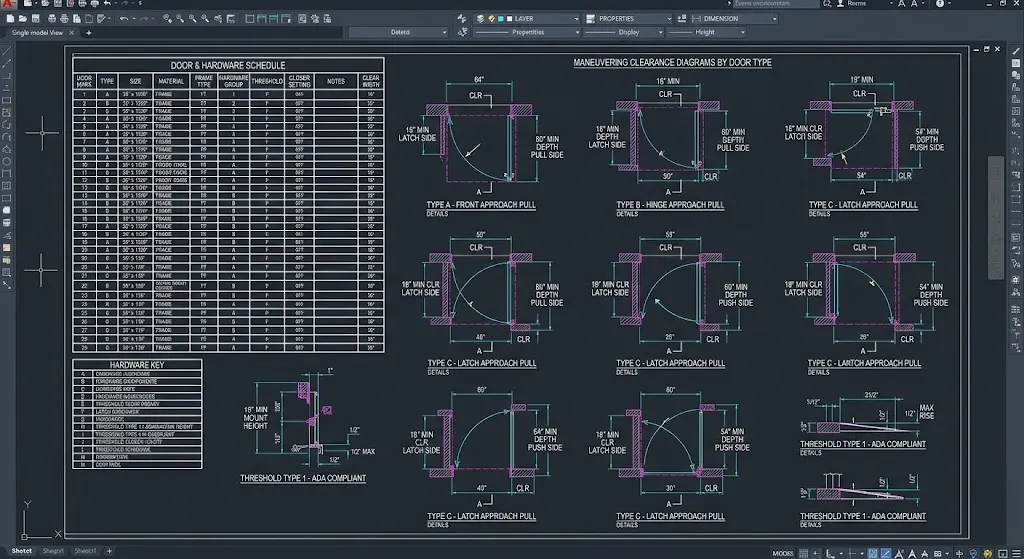The width and height of the screenshot is (1024, 559).
Task: Click the Undo arrow in main toolbar
Action: pos(123,18)
